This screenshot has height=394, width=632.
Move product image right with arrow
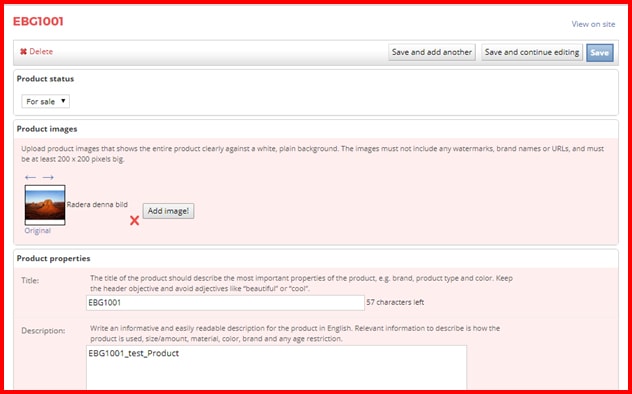48,177
